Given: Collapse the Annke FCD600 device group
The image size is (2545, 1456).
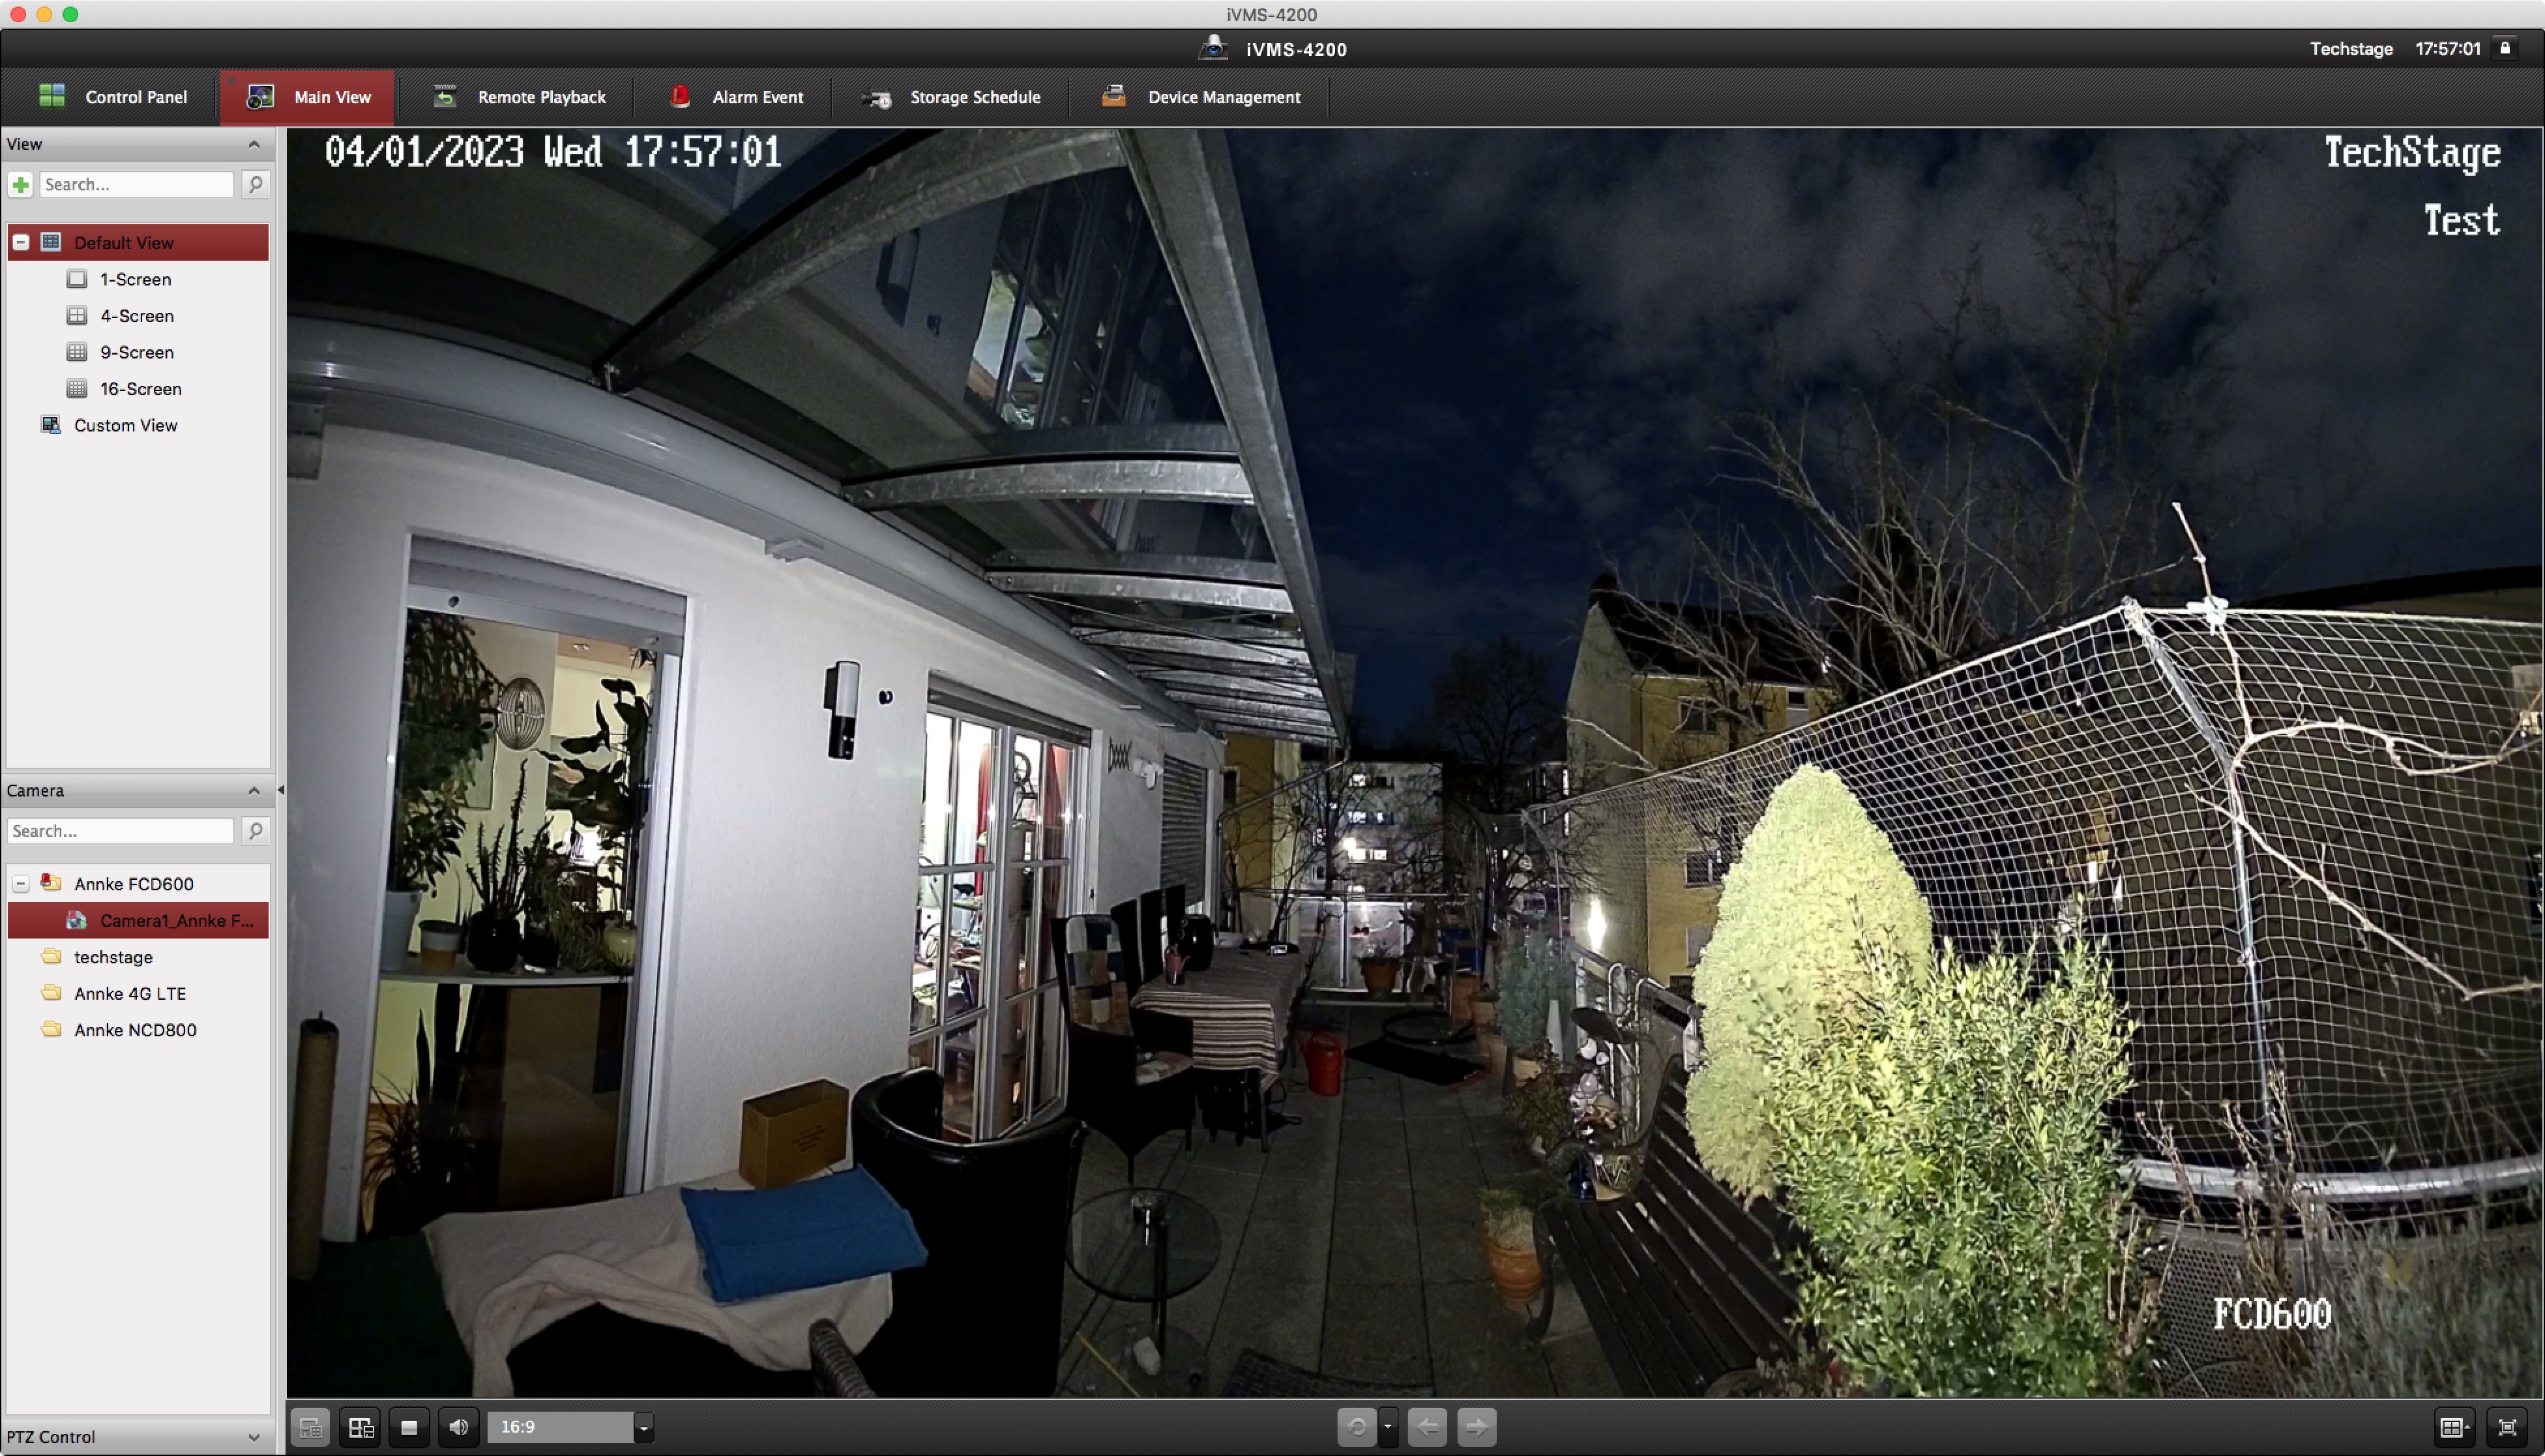Looking at the screenshot, I should click(x=21, y=884).
